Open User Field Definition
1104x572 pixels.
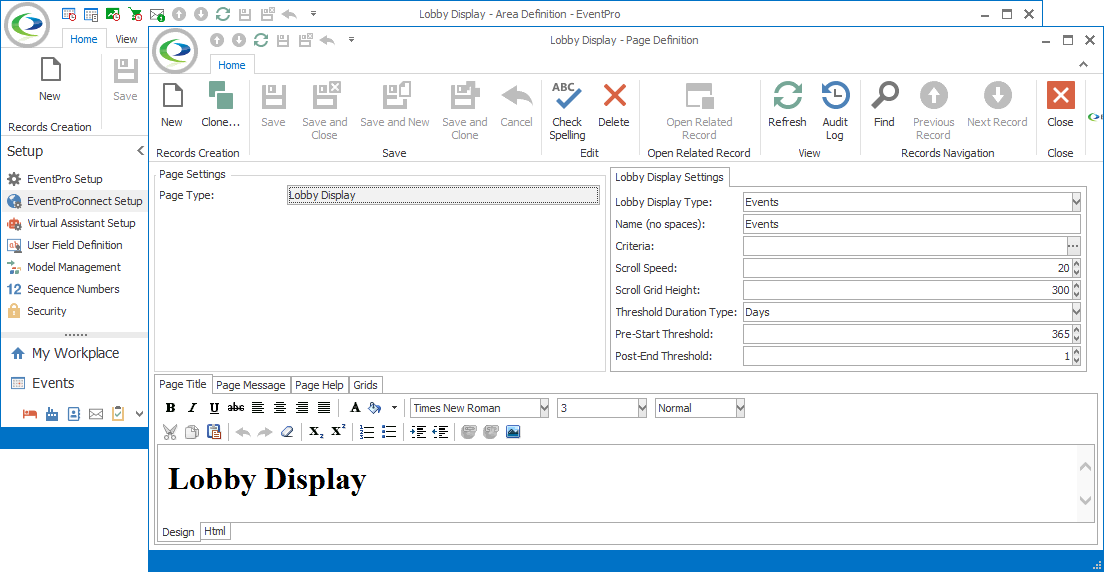75,245
